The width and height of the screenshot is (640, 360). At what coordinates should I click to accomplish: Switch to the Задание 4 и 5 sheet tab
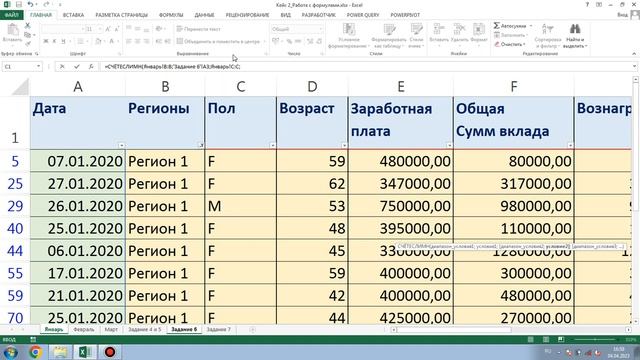144,329
